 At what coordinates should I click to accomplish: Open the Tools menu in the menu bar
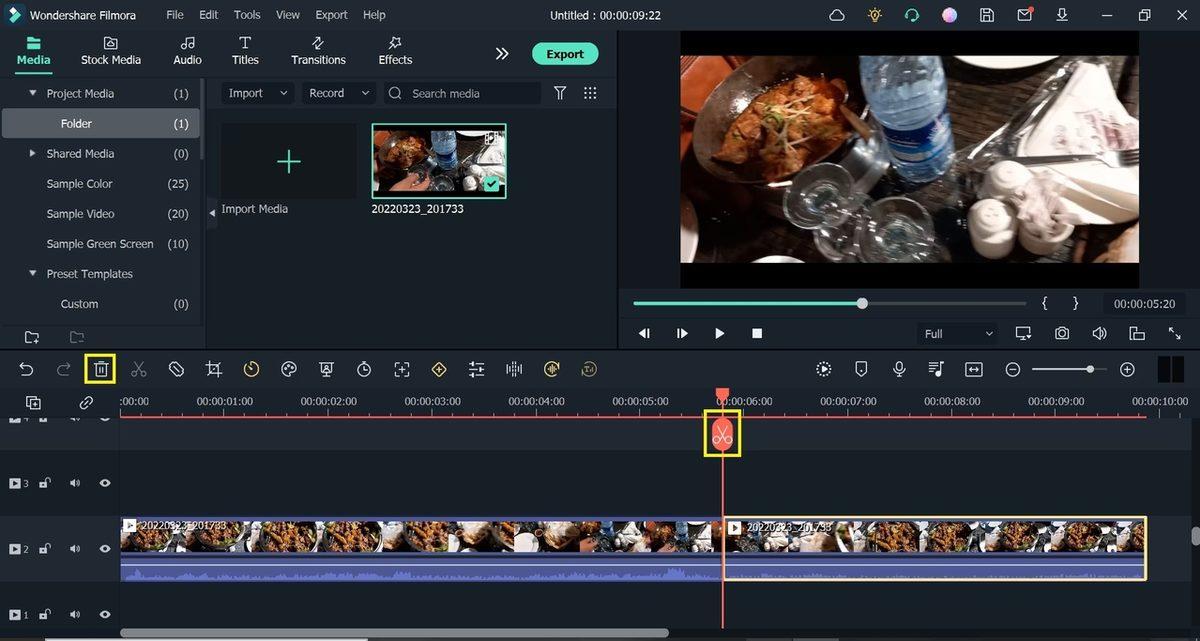[x=246, y=14]
